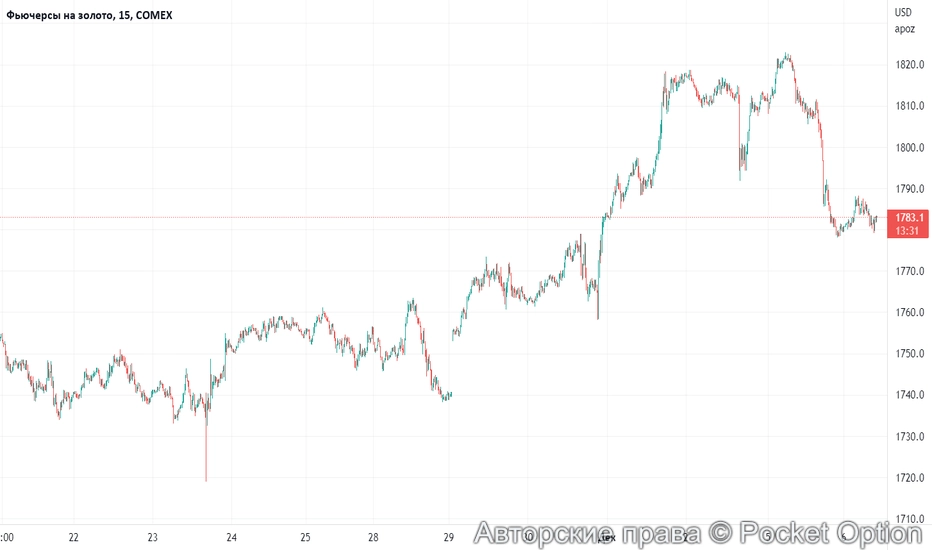Click date 24 on the time axis

coord(231,536)
